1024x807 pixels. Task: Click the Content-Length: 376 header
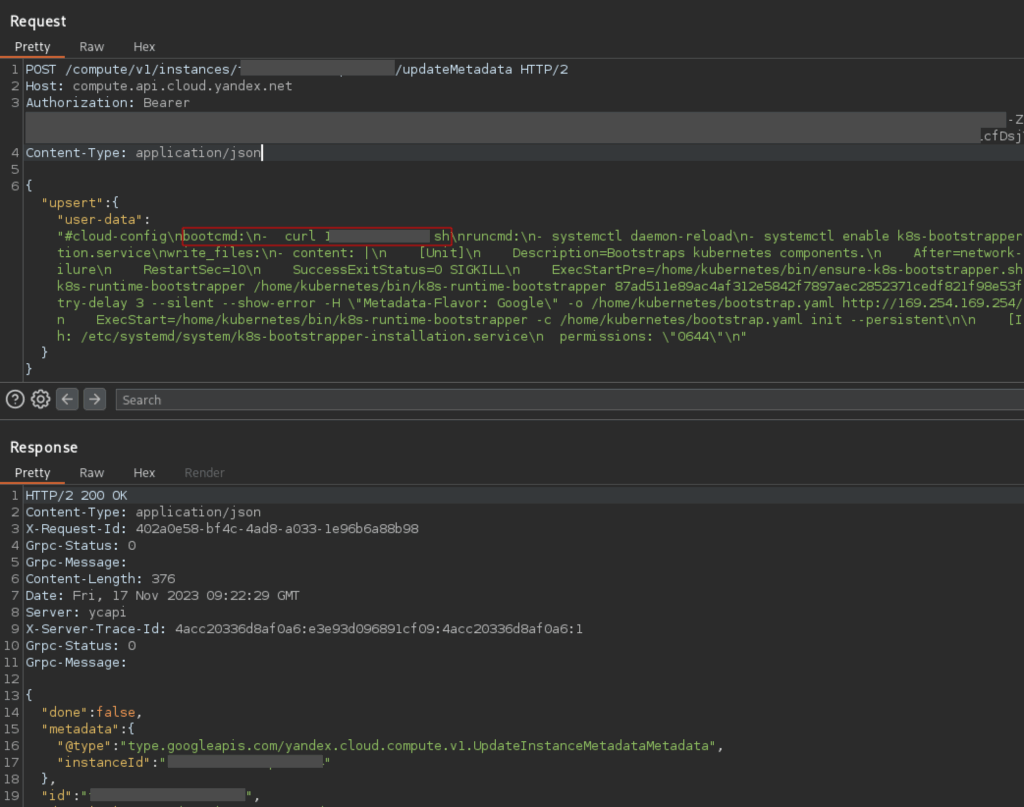(x=101, y=579)
